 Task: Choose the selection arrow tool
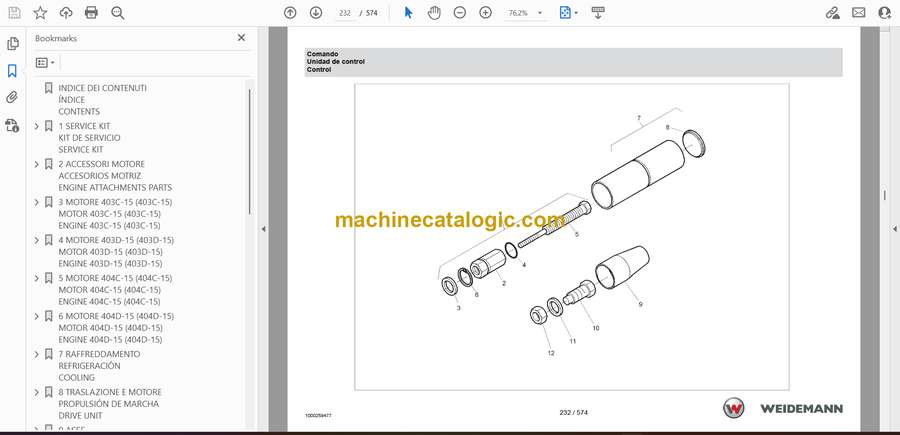point(408,13)
